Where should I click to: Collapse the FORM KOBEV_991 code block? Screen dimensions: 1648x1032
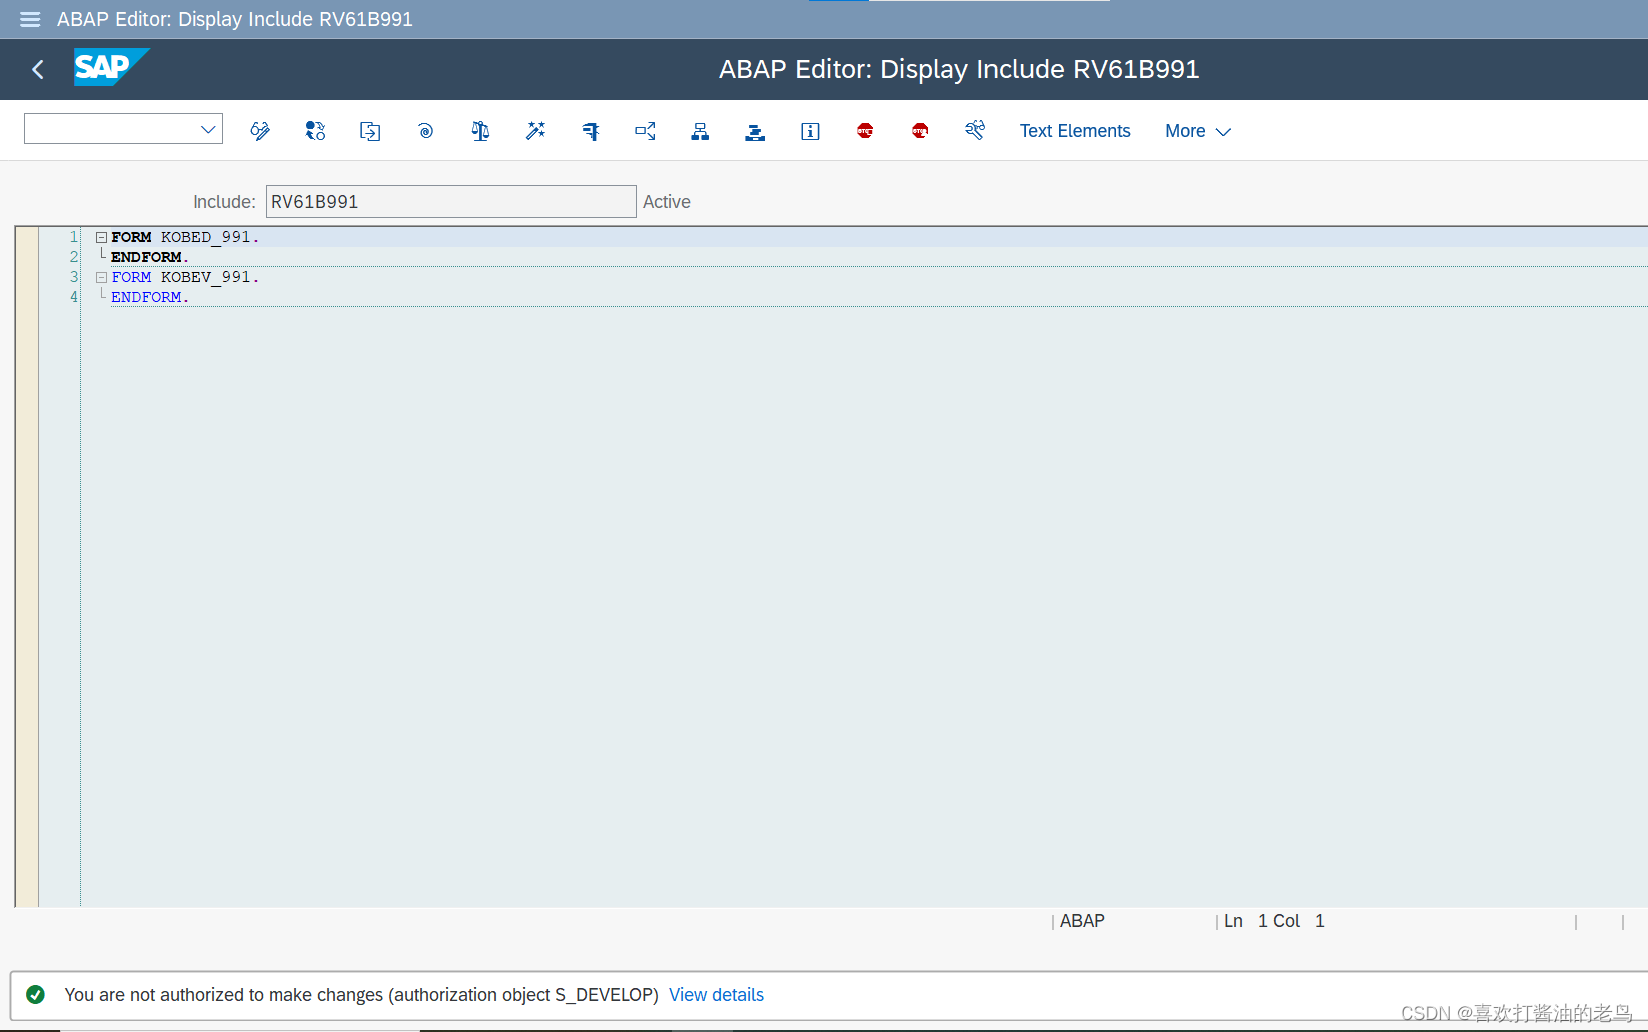coord(101,276)
